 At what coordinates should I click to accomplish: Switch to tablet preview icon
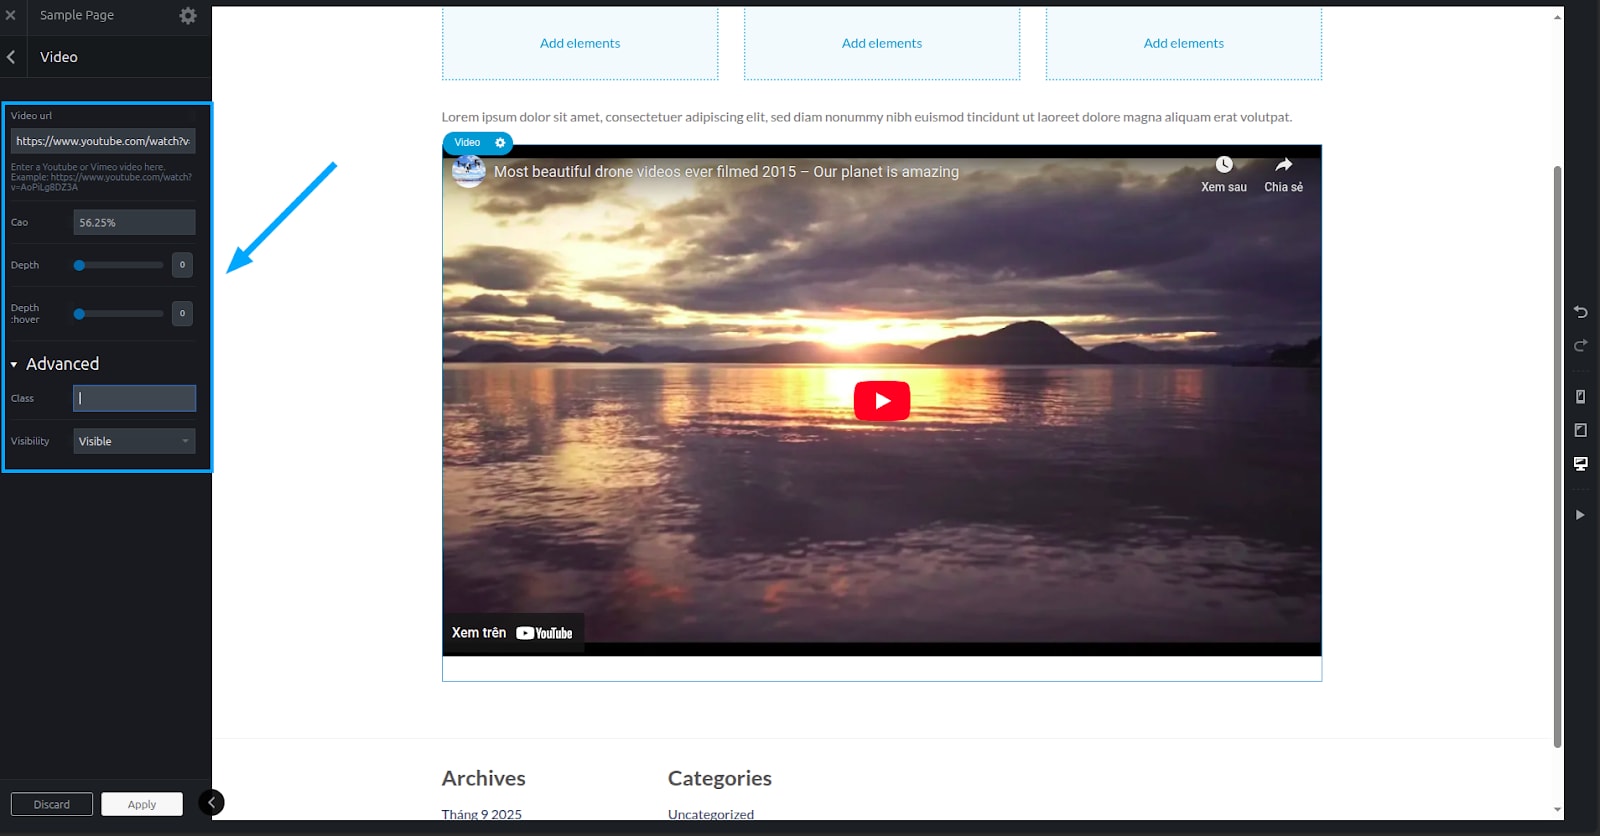[x=1580, y=430]
